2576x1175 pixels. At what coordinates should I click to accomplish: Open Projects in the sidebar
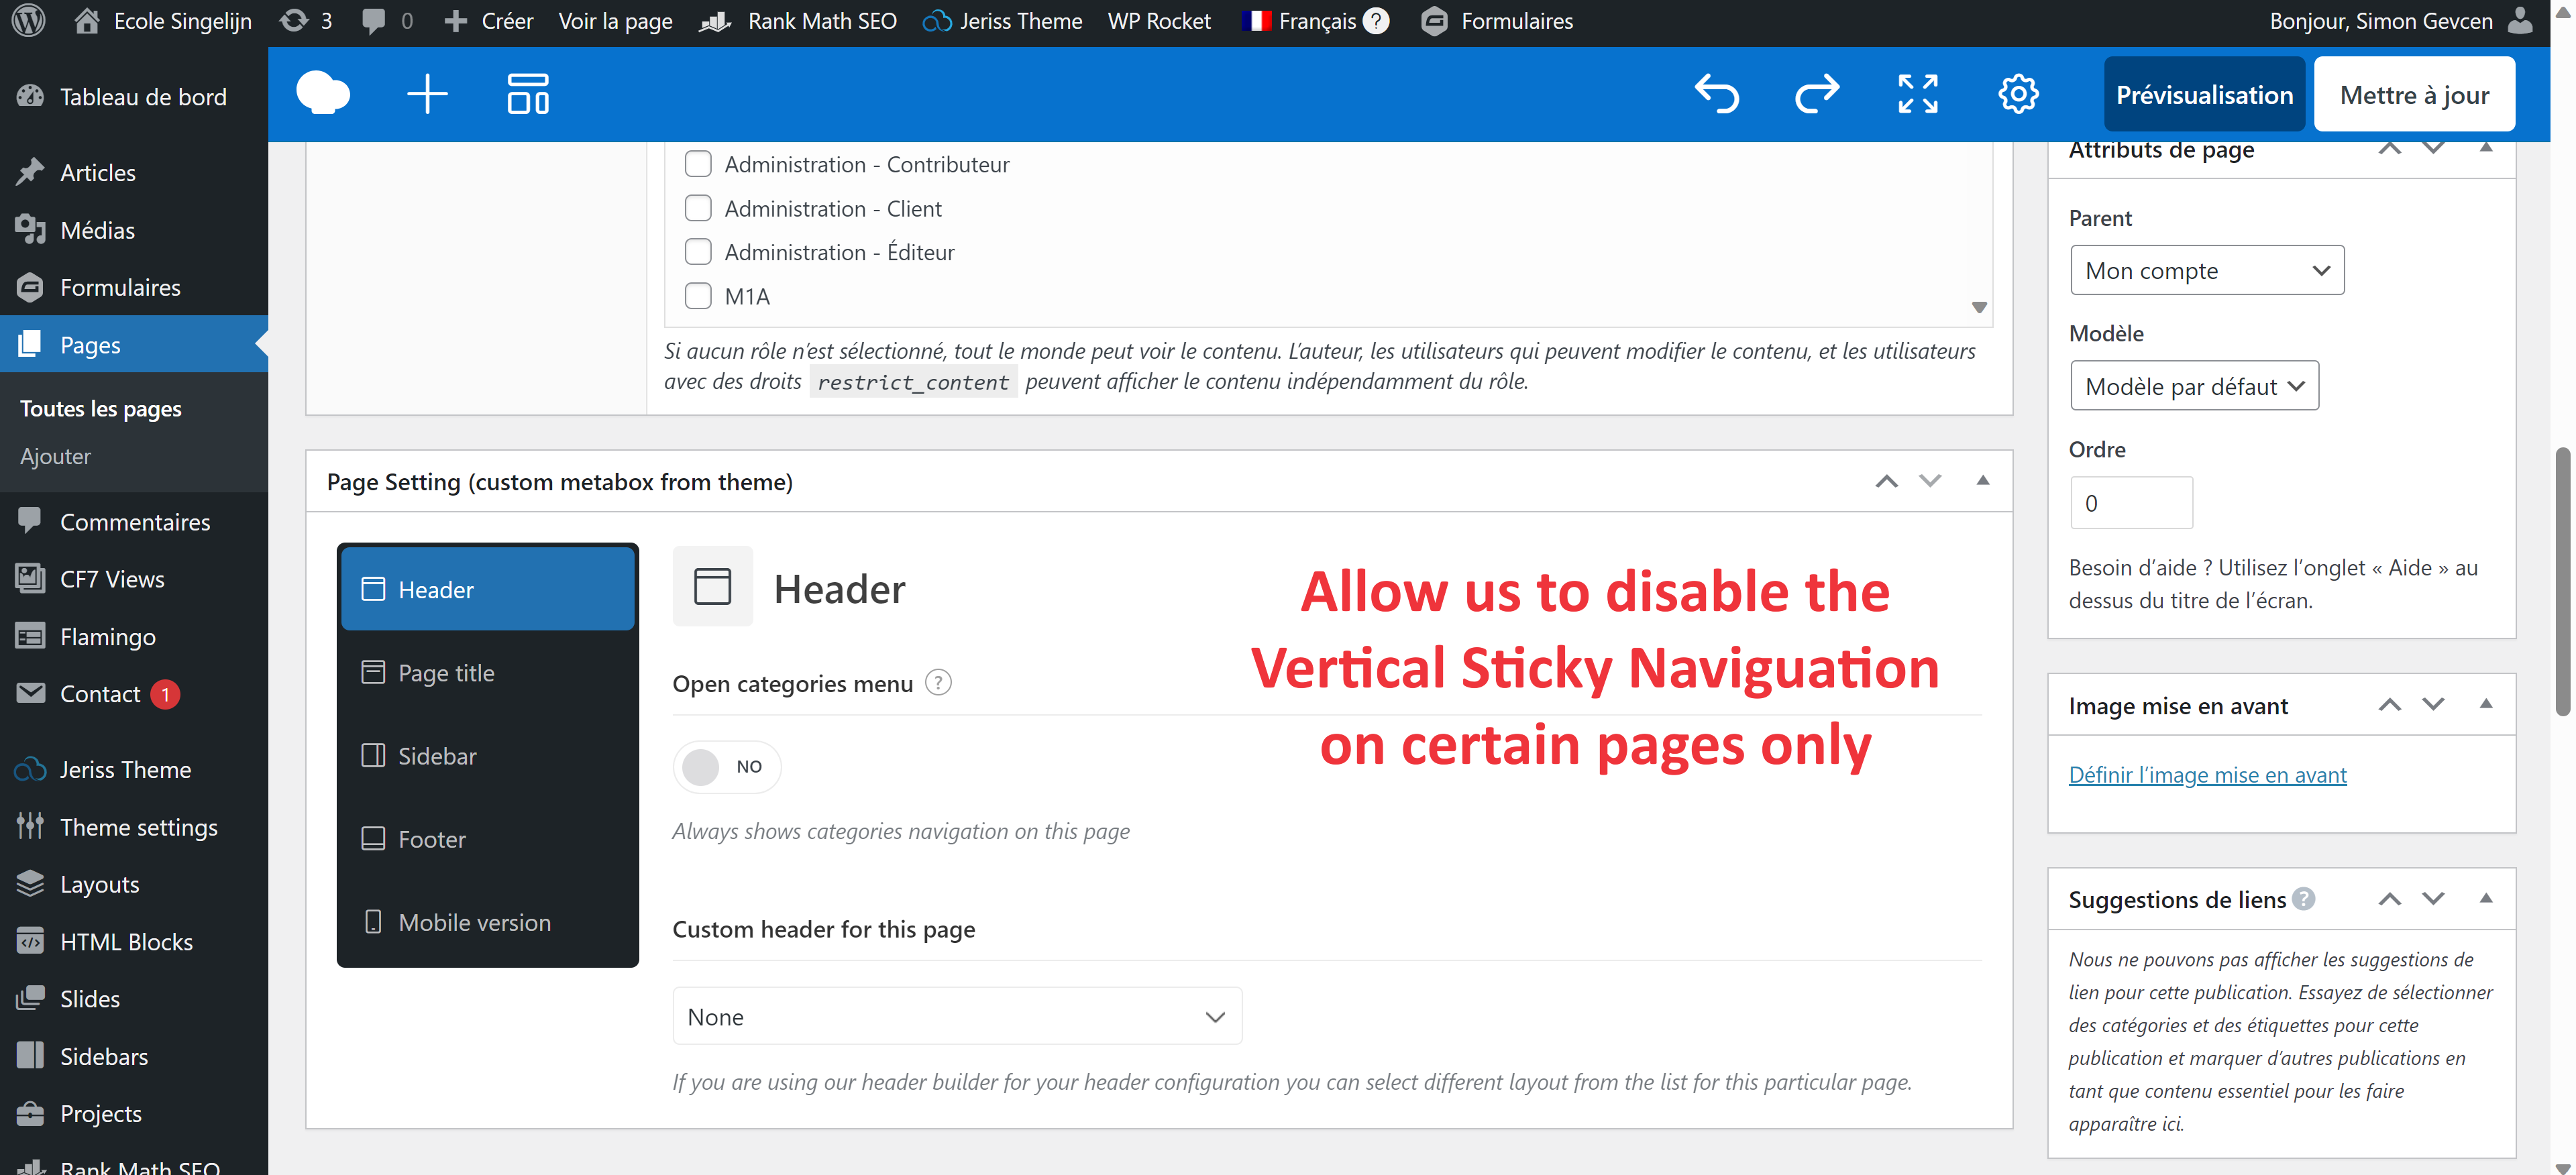coord(134,1114)
